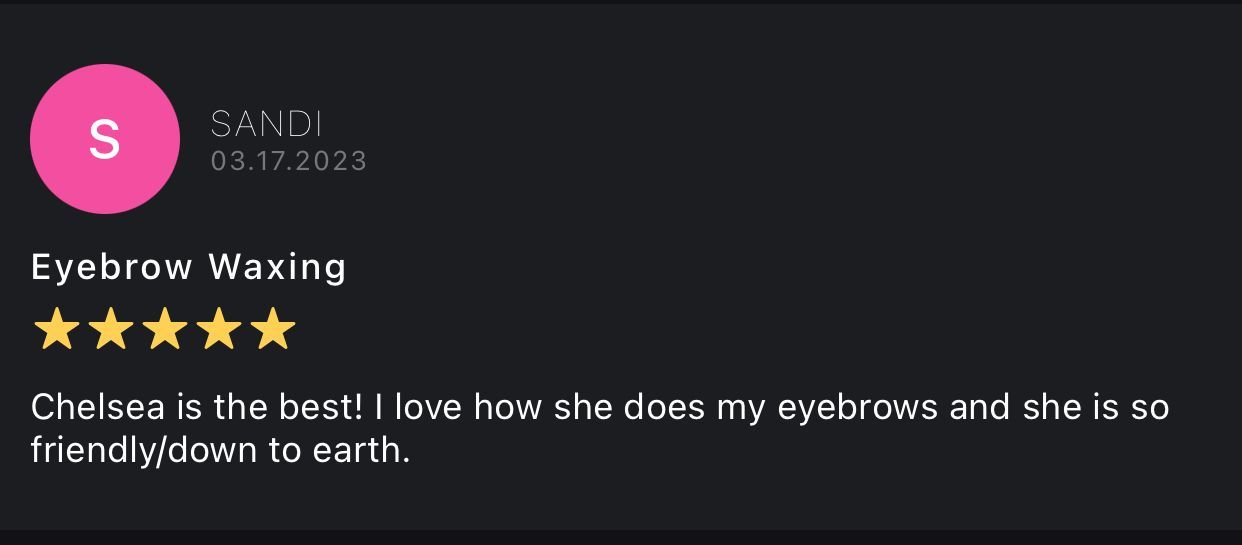Click the word "eyebrows" in review text
This screenshot has height=545, width=1242.
(843, 409)
